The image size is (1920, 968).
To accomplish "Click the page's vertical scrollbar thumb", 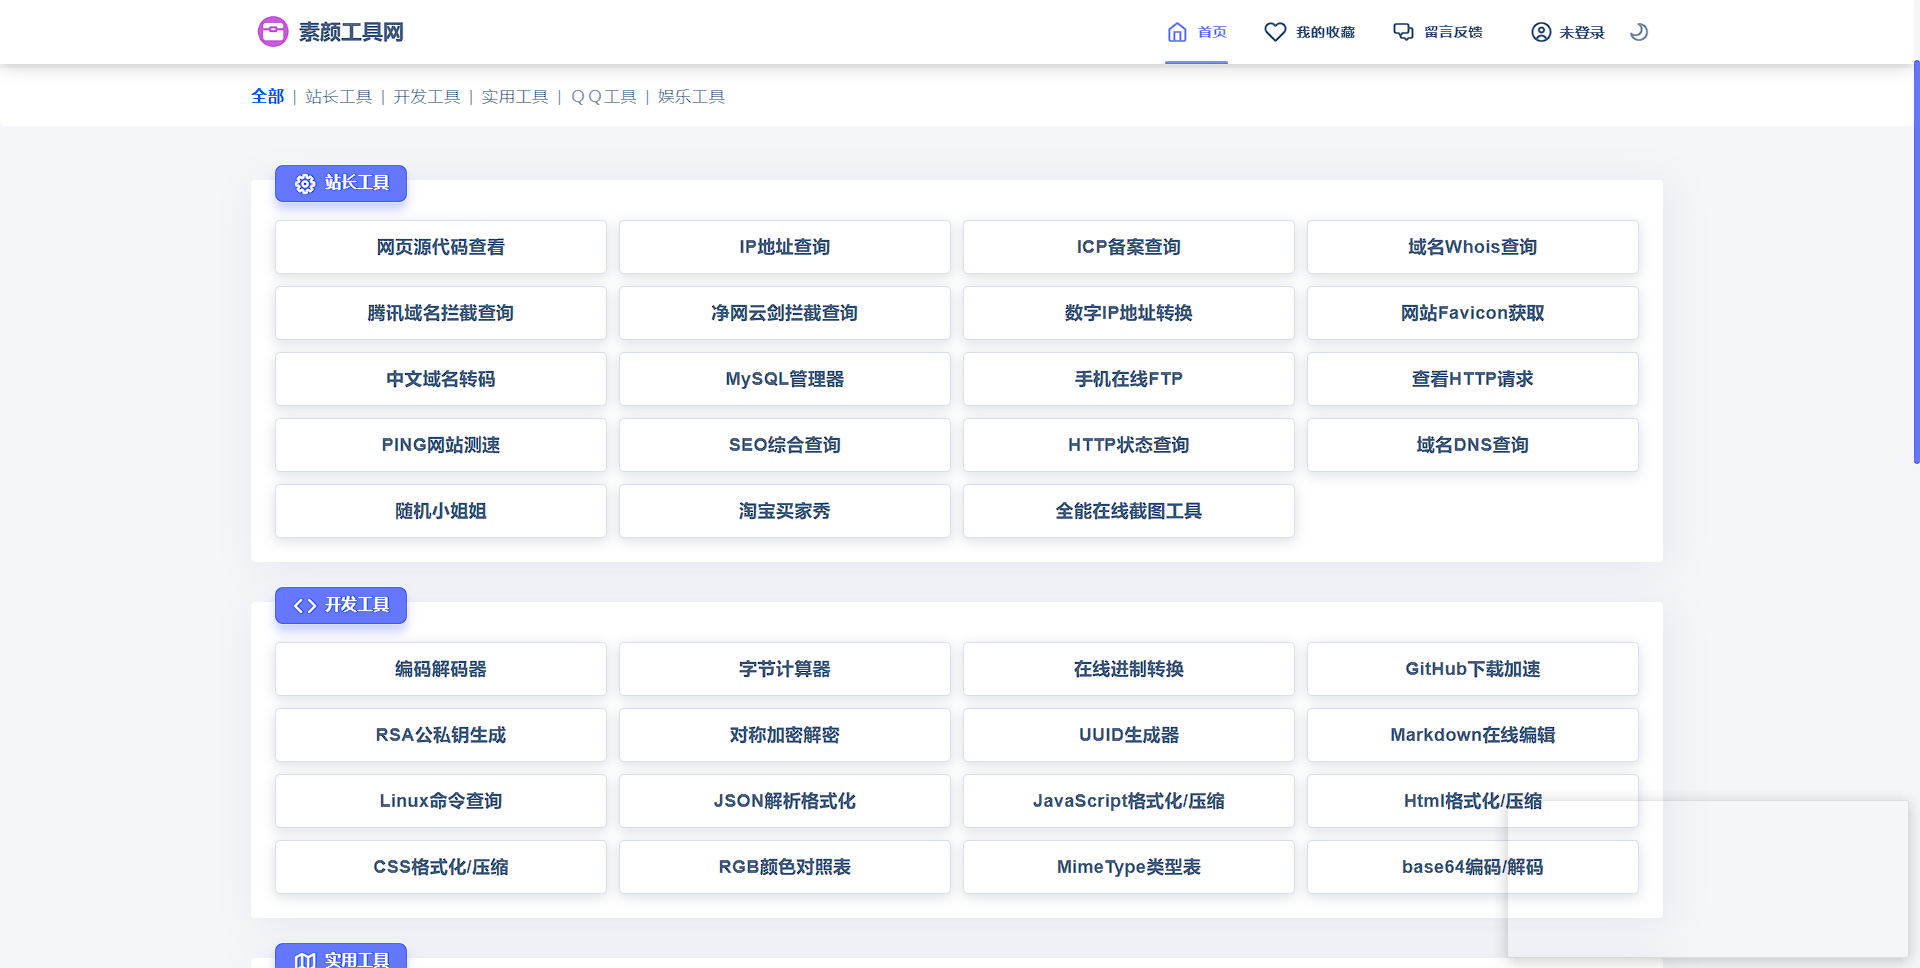I will [x=1916, y=262].
